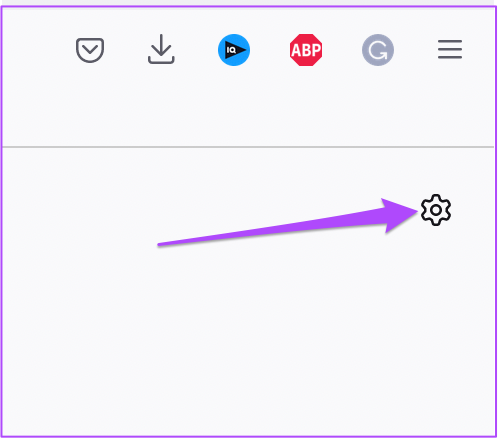Open the blue IQ extension icon
This screenshot has width=498, height=438.
(234, 50)
